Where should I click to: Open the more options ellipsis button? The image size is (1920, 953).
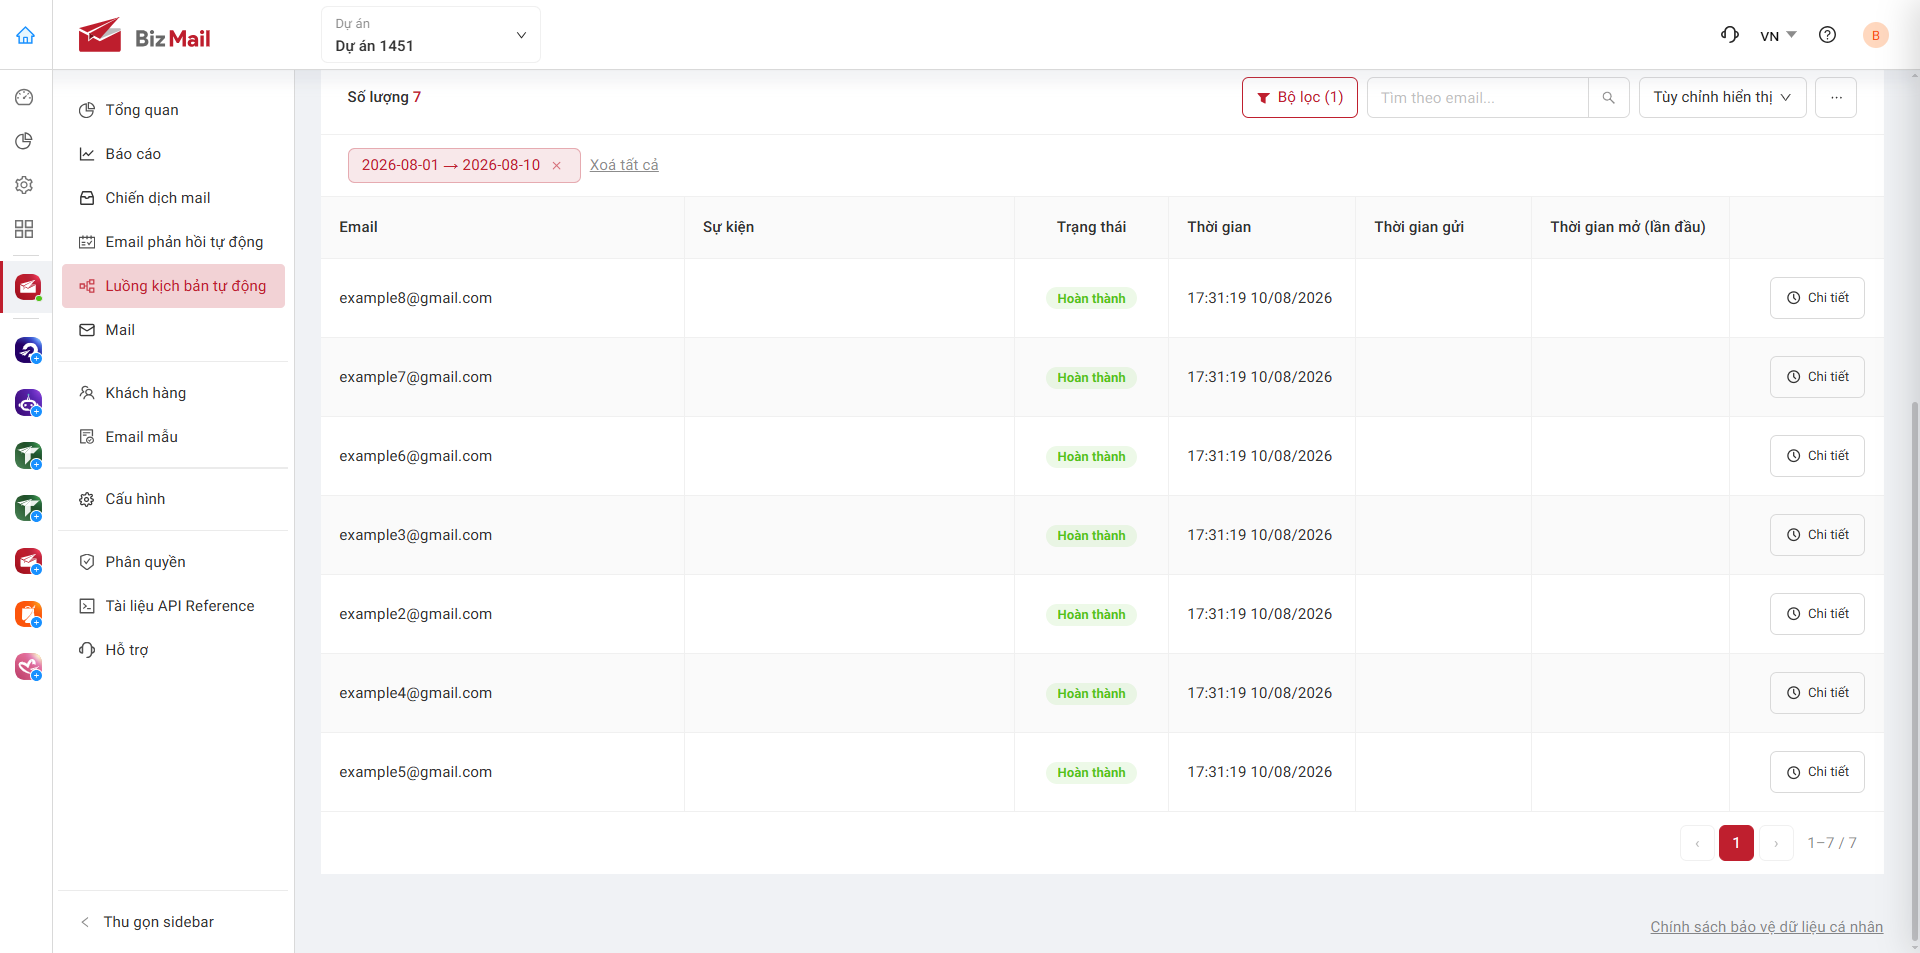[1836, 98]
